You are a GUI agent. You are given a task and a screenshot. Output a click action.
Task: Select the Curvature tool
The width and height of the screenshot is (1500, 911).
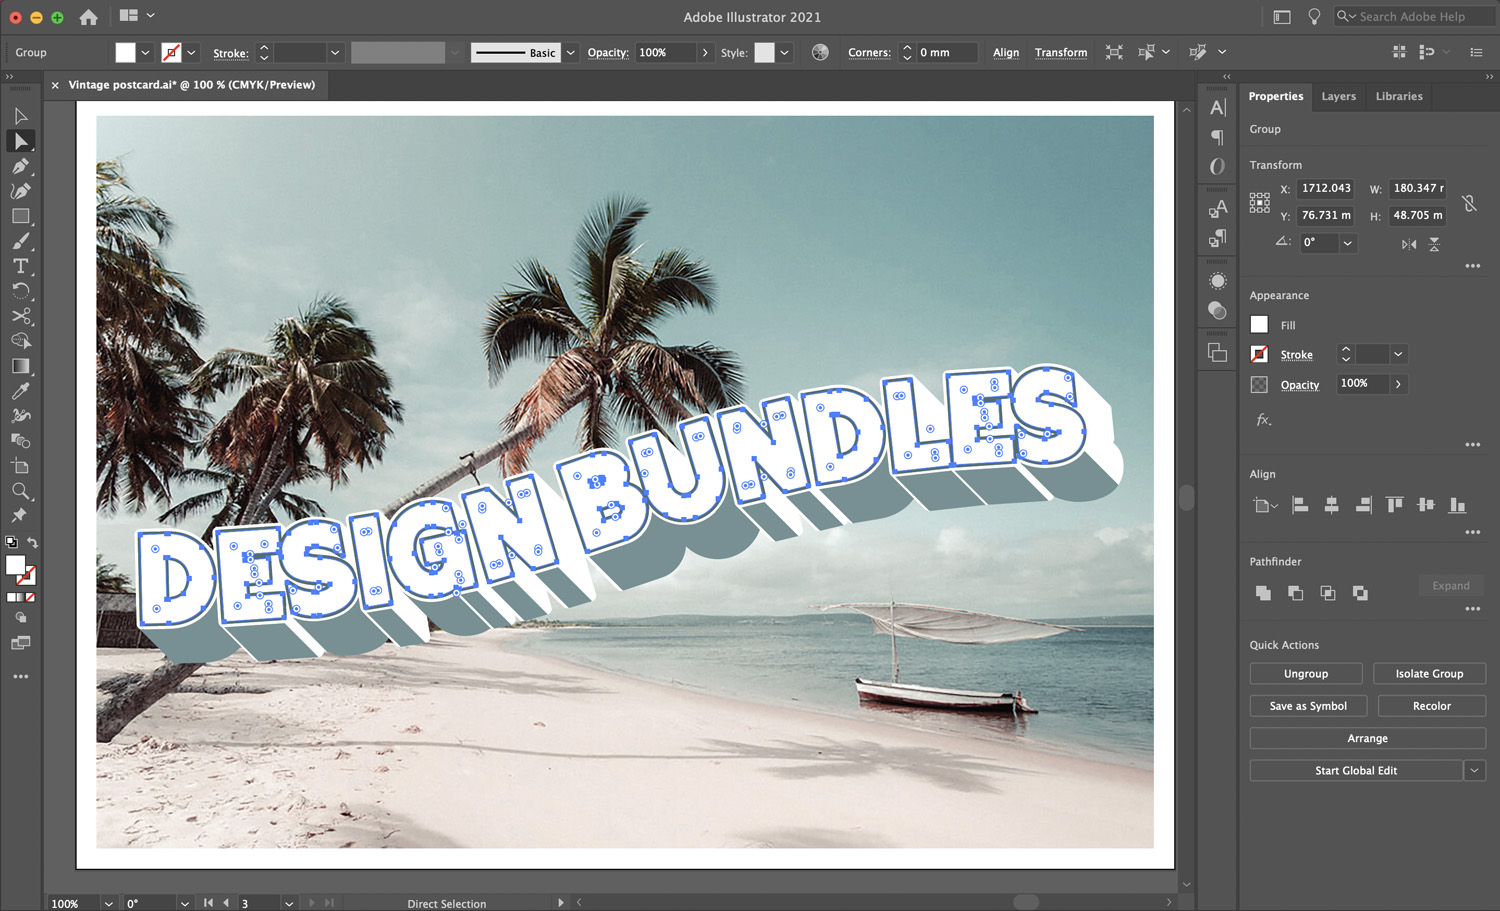coord(20,191)
